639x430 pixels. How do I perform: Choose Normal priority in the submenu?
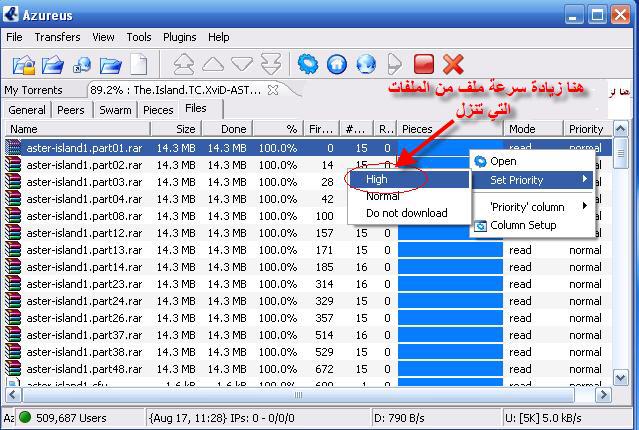point(409,196)
